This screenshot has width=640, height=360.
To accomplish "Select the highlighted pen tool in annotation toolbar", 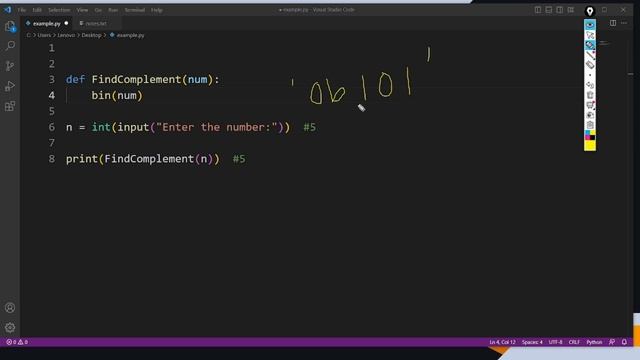I will tap(590, 45).
